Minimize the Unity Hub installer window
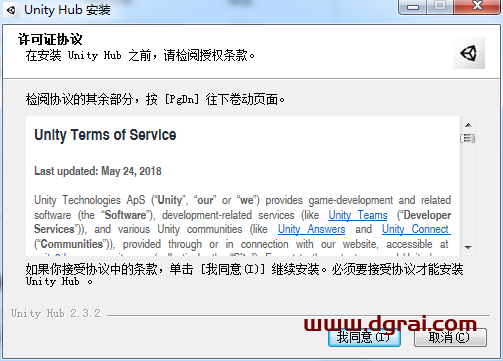This screenshot has height=361, width=503. point(413,6)
